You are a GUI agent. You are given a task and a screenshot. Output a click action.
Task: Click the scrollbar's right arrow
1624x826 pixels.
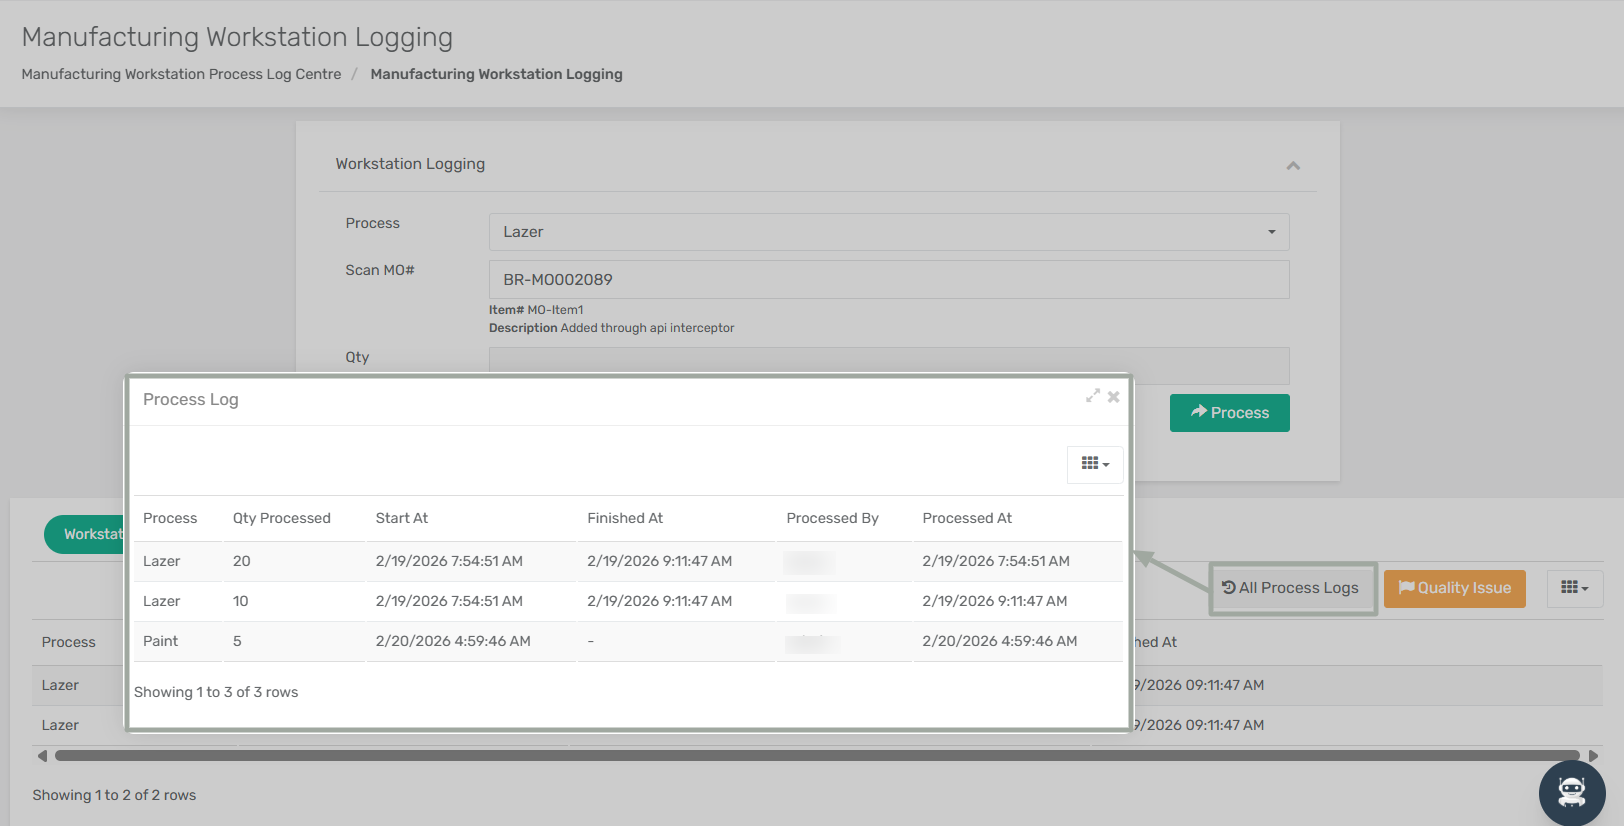pyautogui.click(x=1593, y=756)
